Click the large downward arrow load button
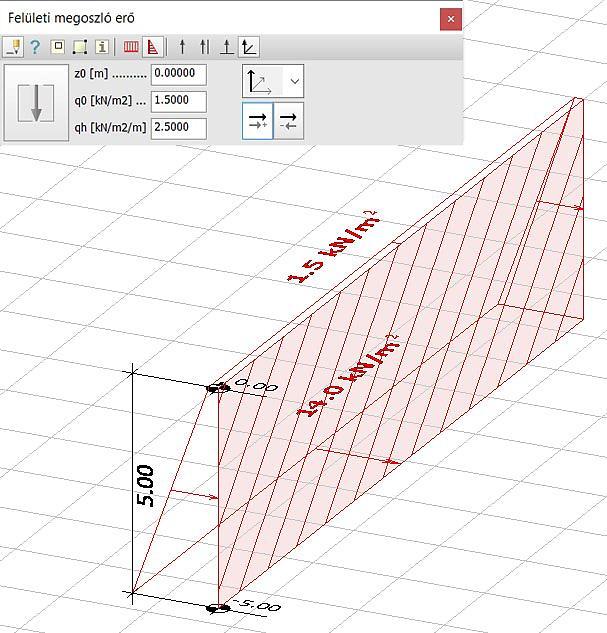Viewport: 607px width, 633px height. (36, 103)
